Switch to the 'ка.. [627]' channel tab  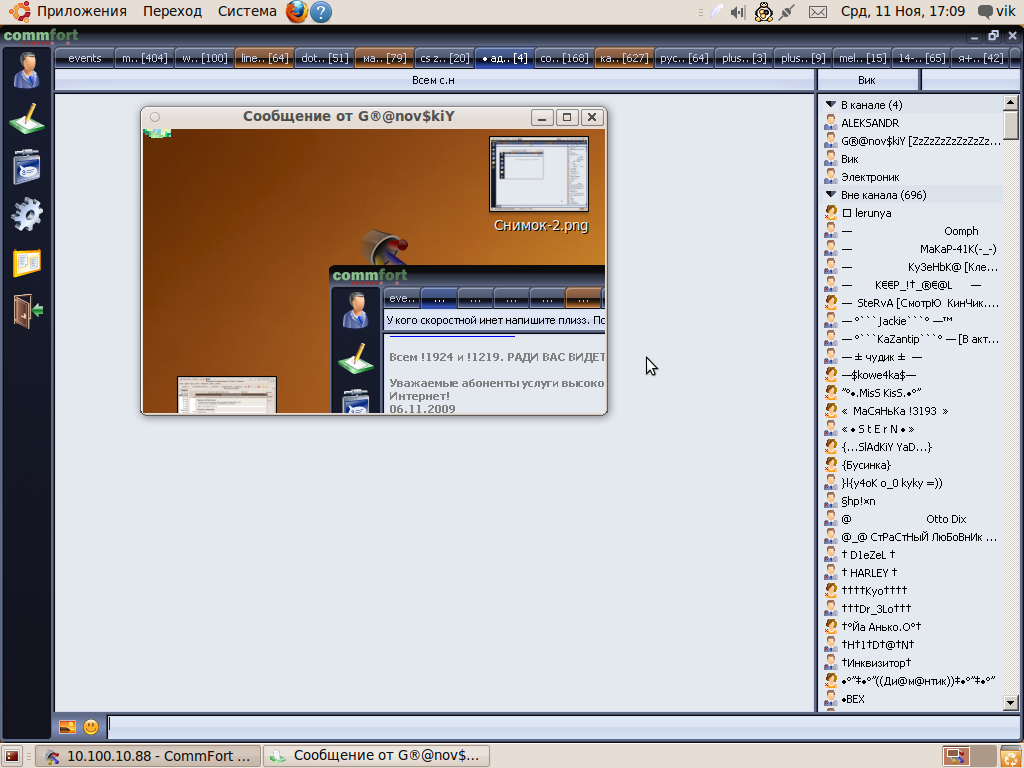tap(623, 58)
